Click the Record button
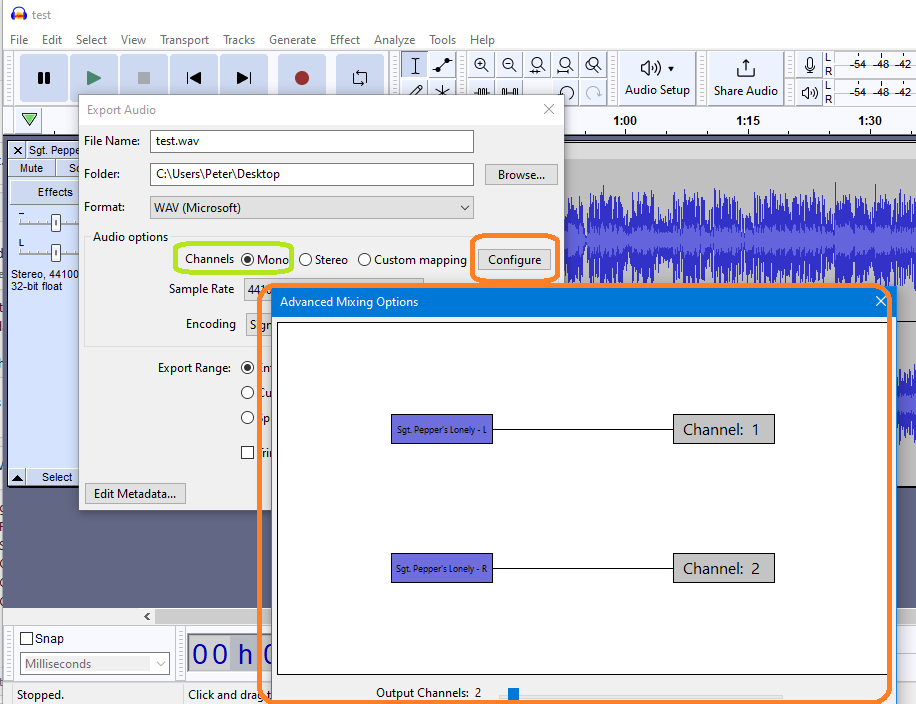 click(301, 76)
